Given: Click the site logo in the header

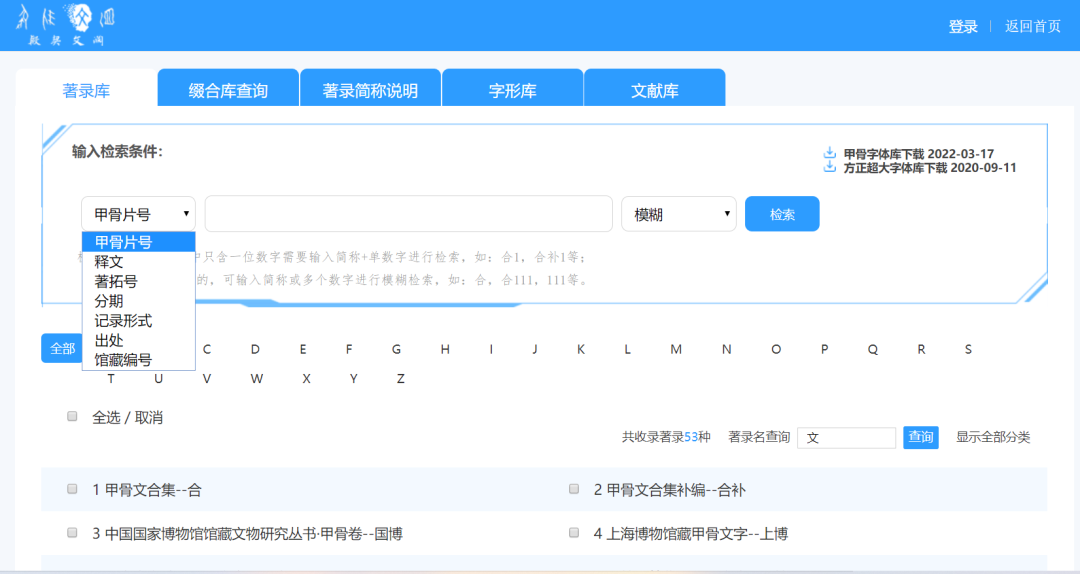Looking at the screenshot, I should [65, 25].
